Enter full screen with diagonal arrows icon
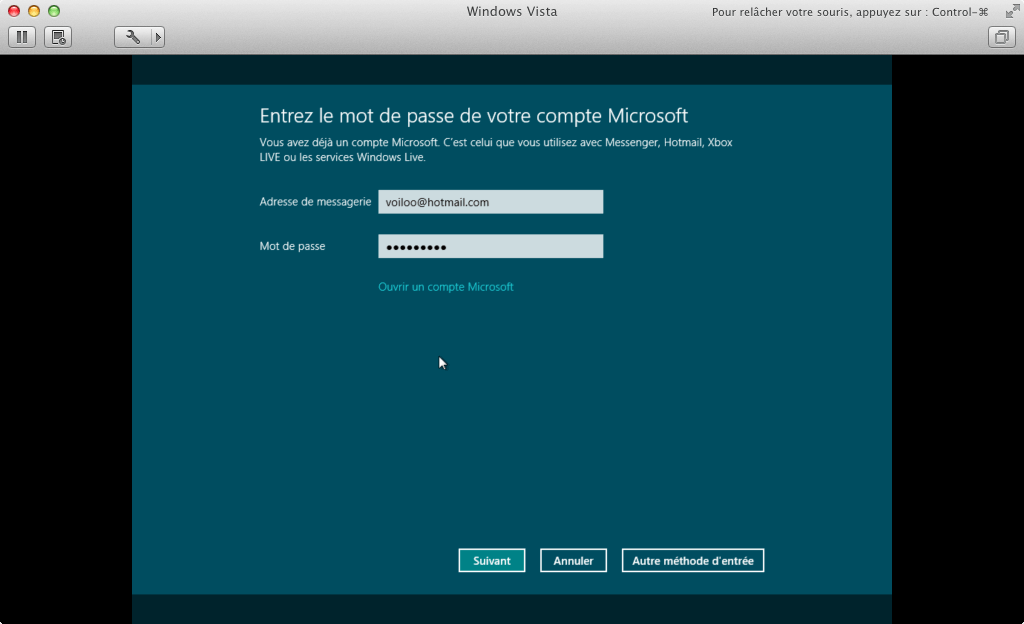This screenshot has width=1024, height=624. [x=1010, y=11]
